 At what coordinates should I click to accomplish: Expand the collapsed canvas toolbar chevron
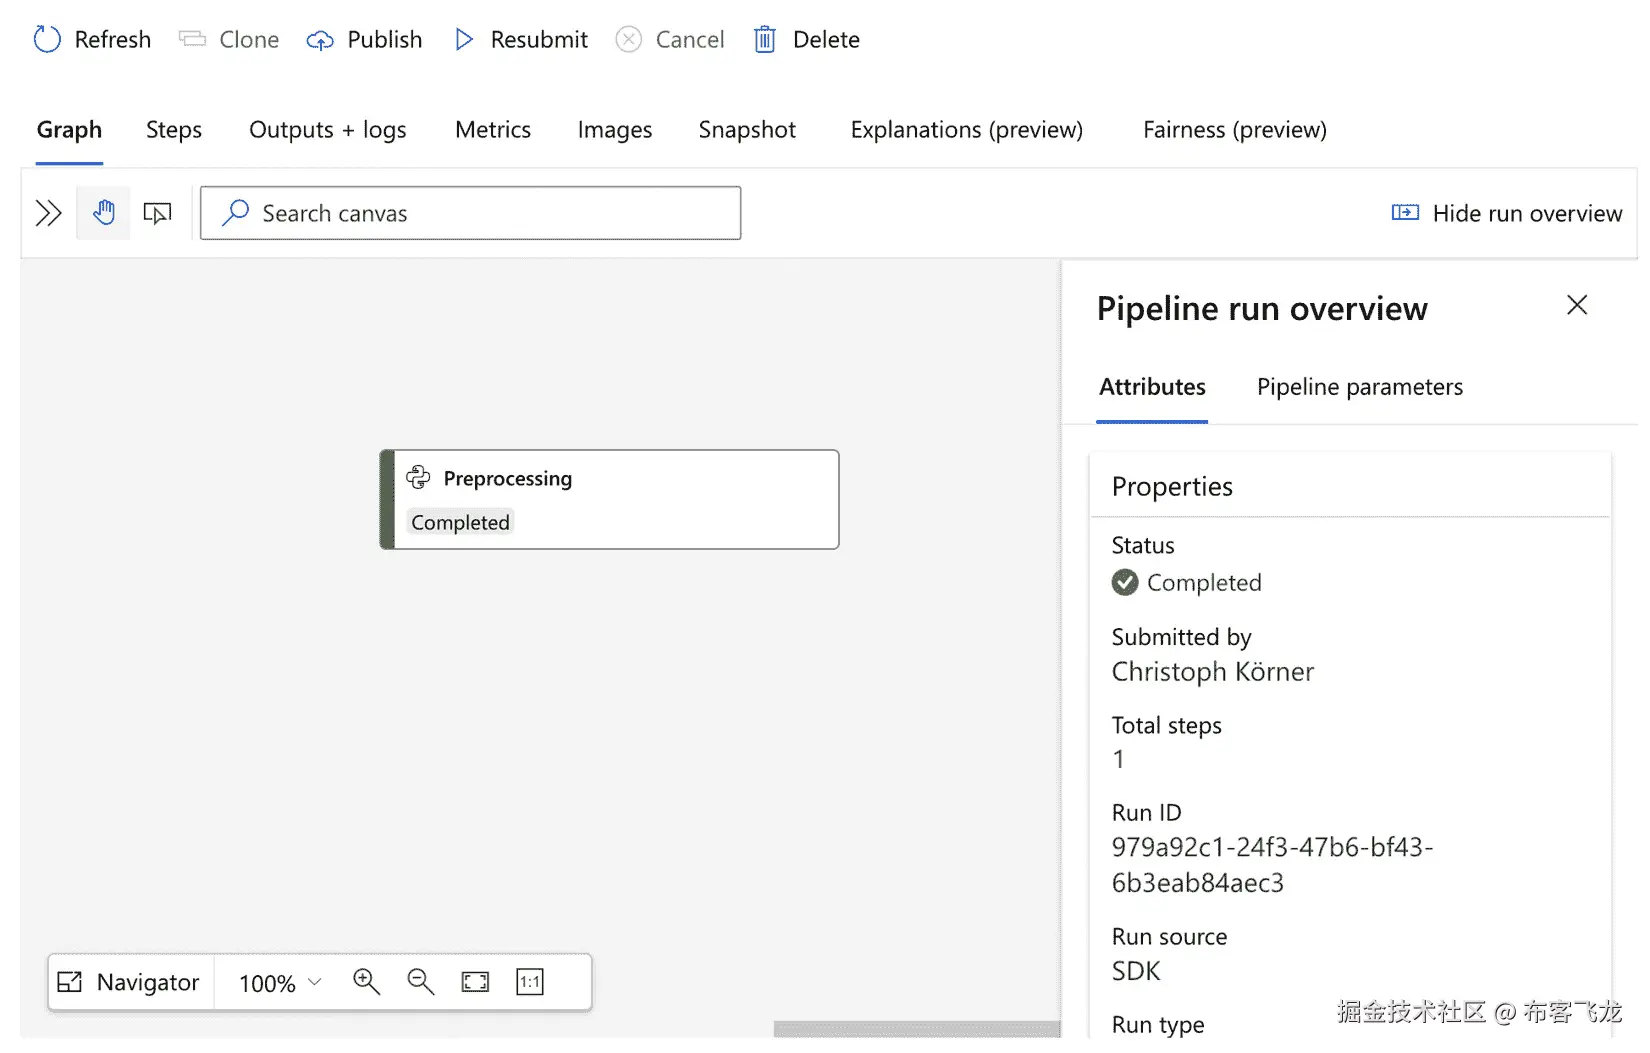47,213
